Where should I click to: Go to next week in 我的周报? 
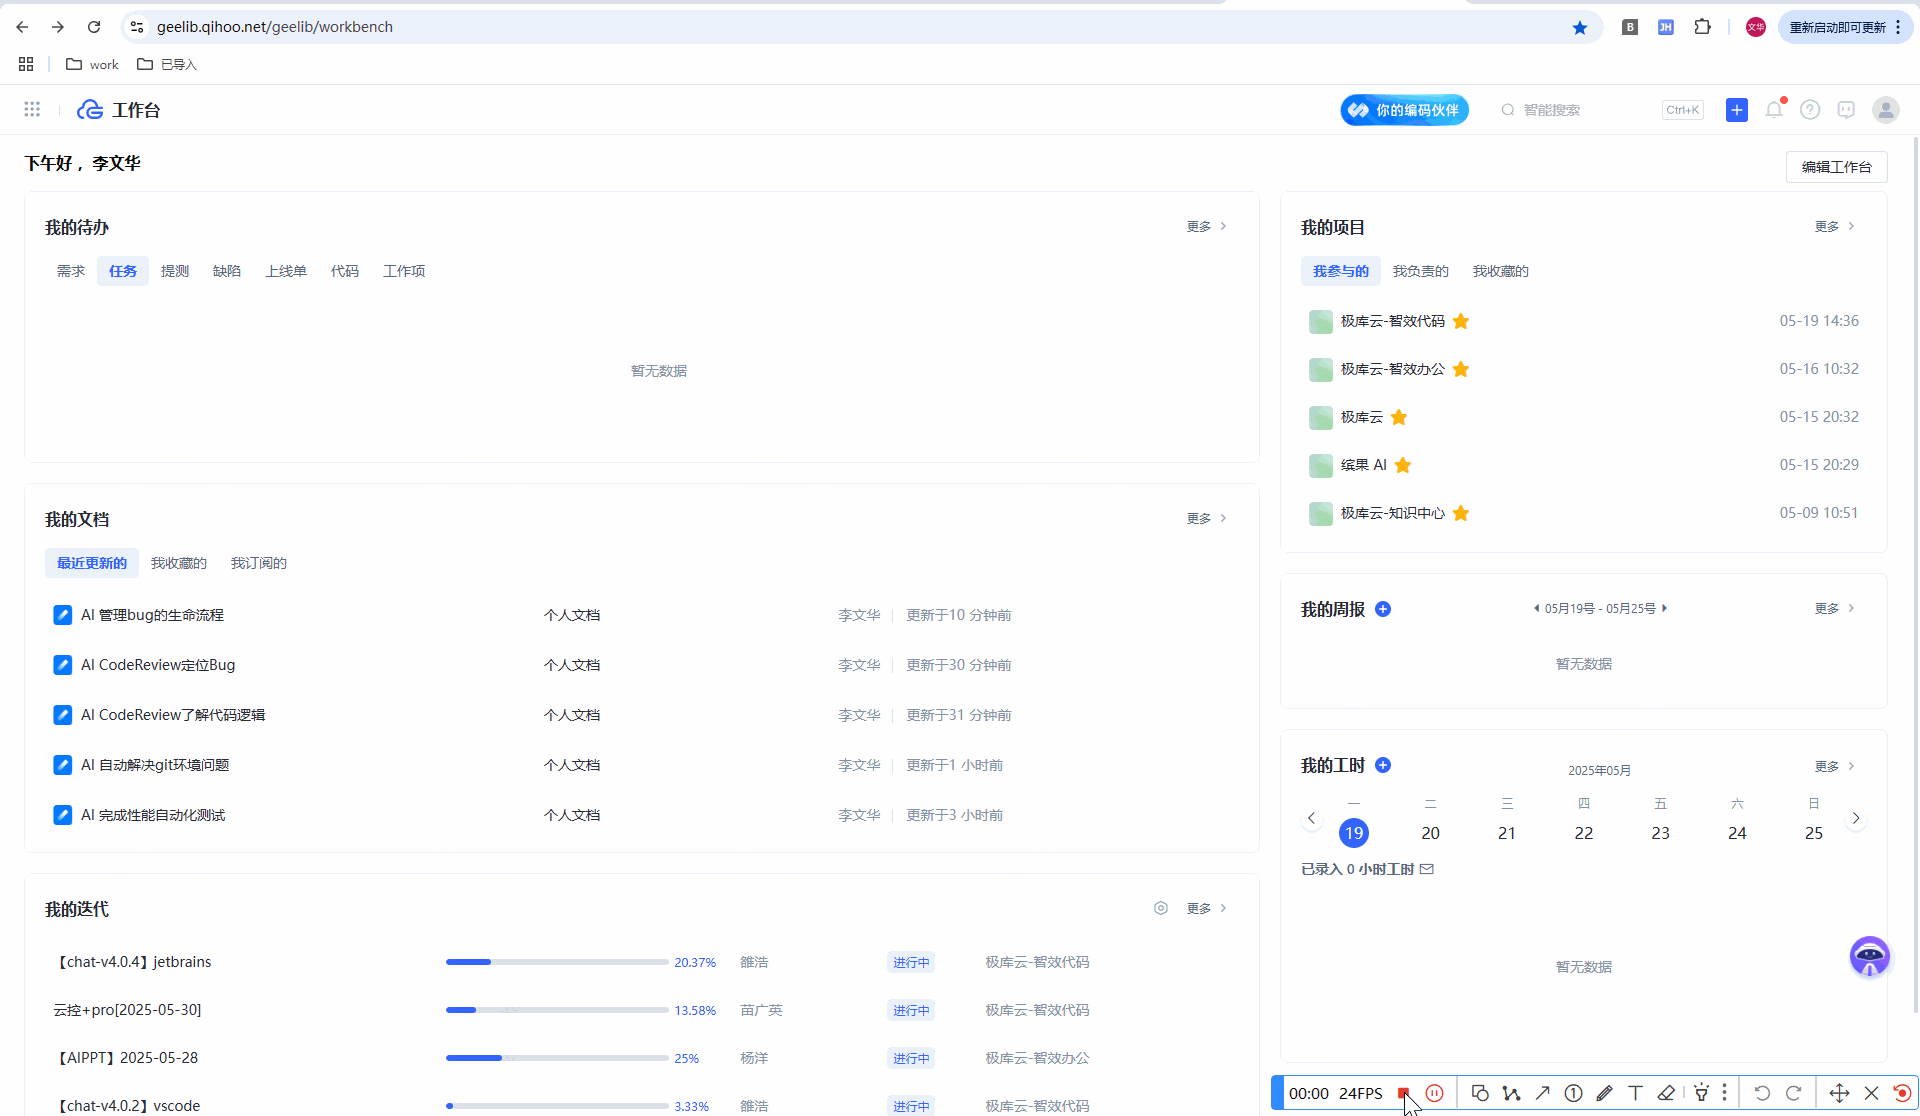[1664, 608]
